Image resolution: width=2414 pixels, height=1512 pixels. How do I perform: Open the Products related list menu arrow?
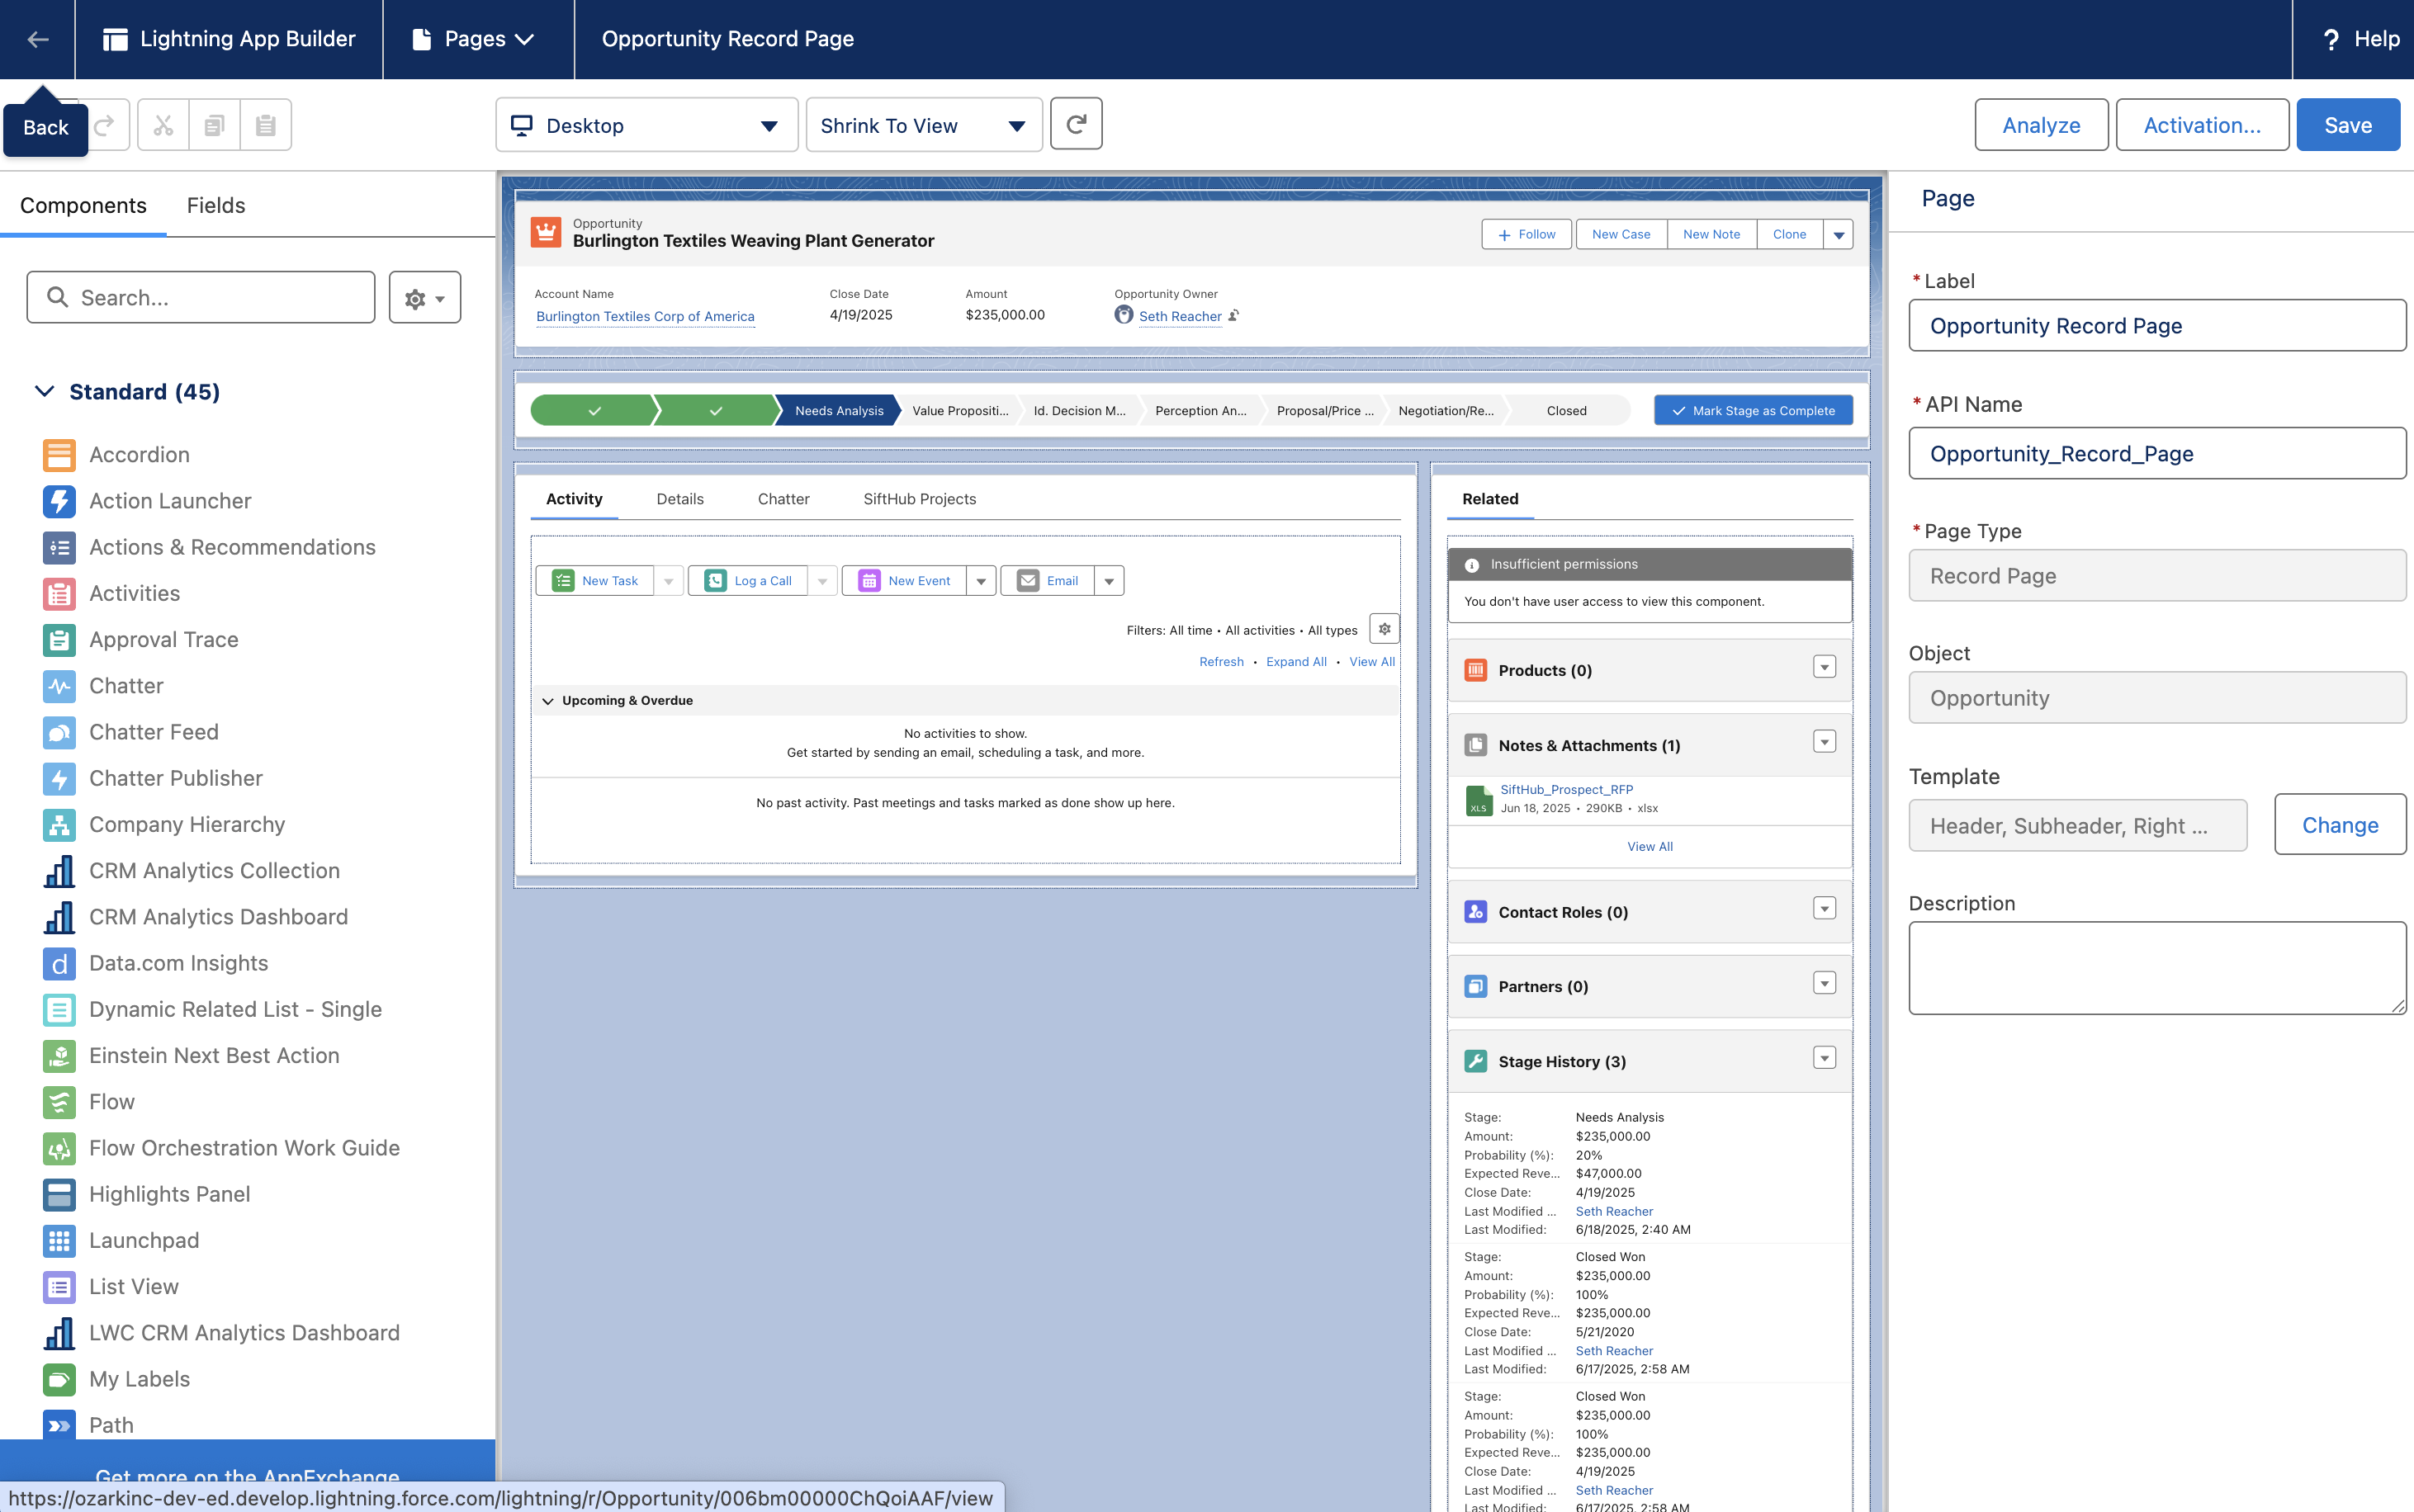click(x=1824, y=667)
